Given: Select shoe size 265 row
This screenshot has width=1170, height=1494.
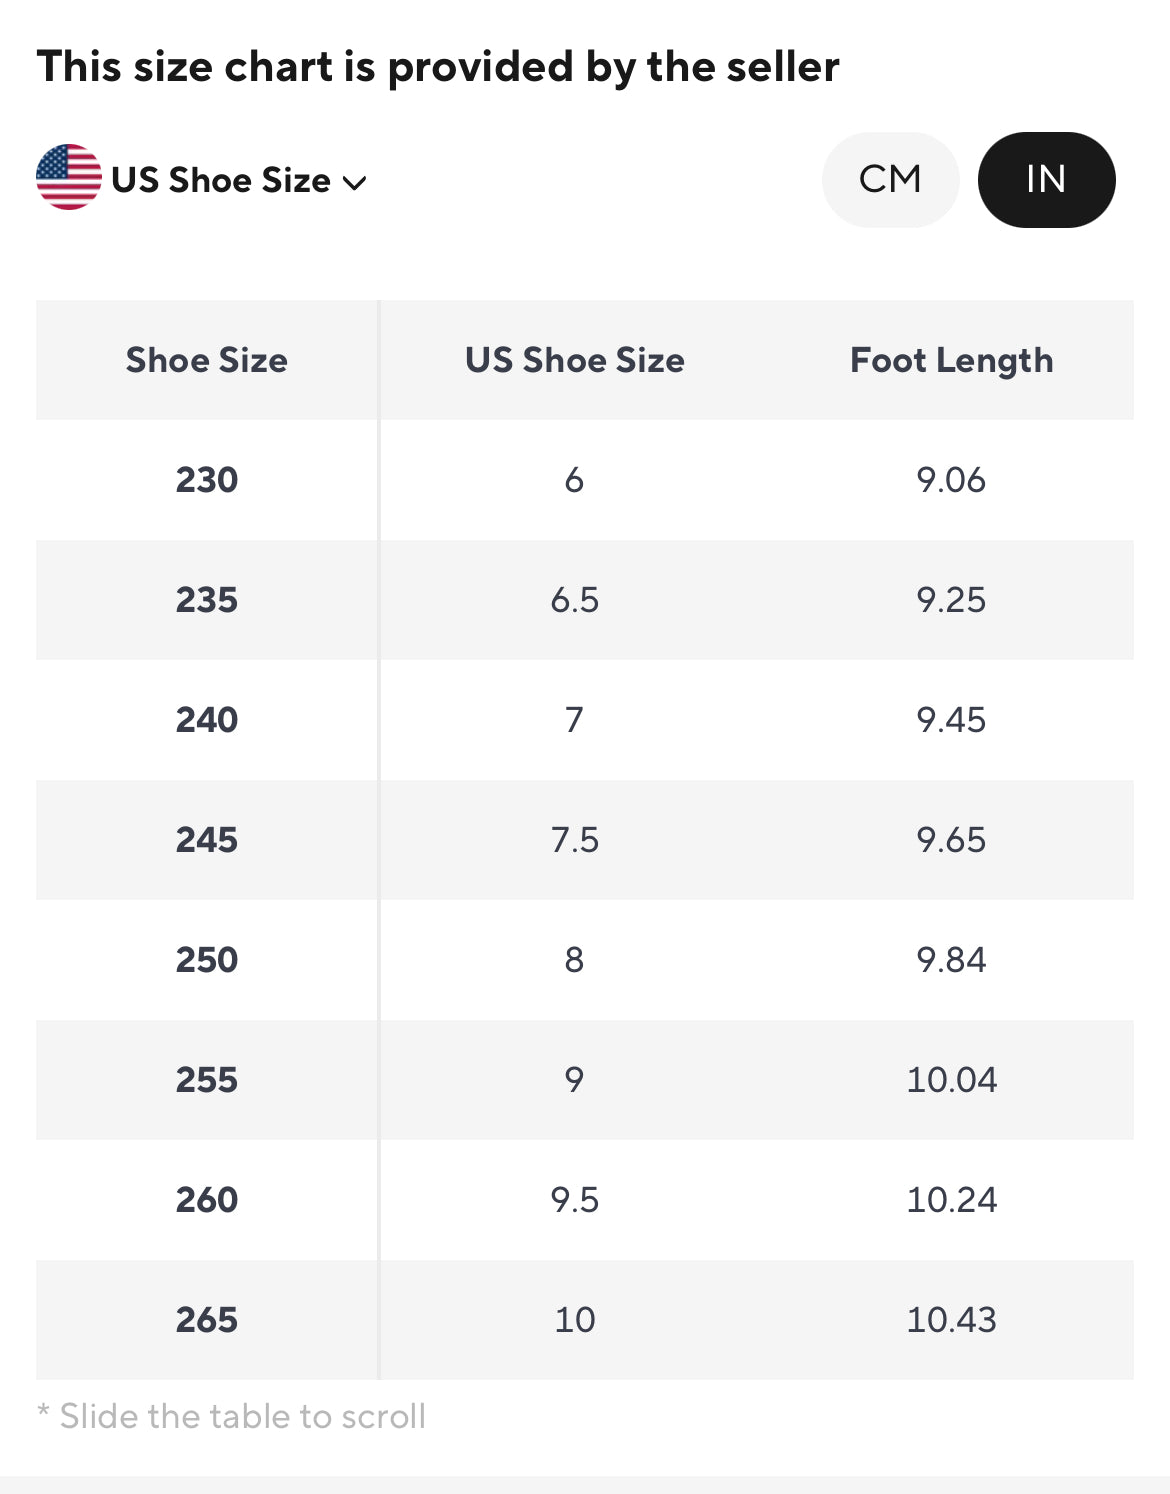Looking at the screenshot, I should point(207,1320).
